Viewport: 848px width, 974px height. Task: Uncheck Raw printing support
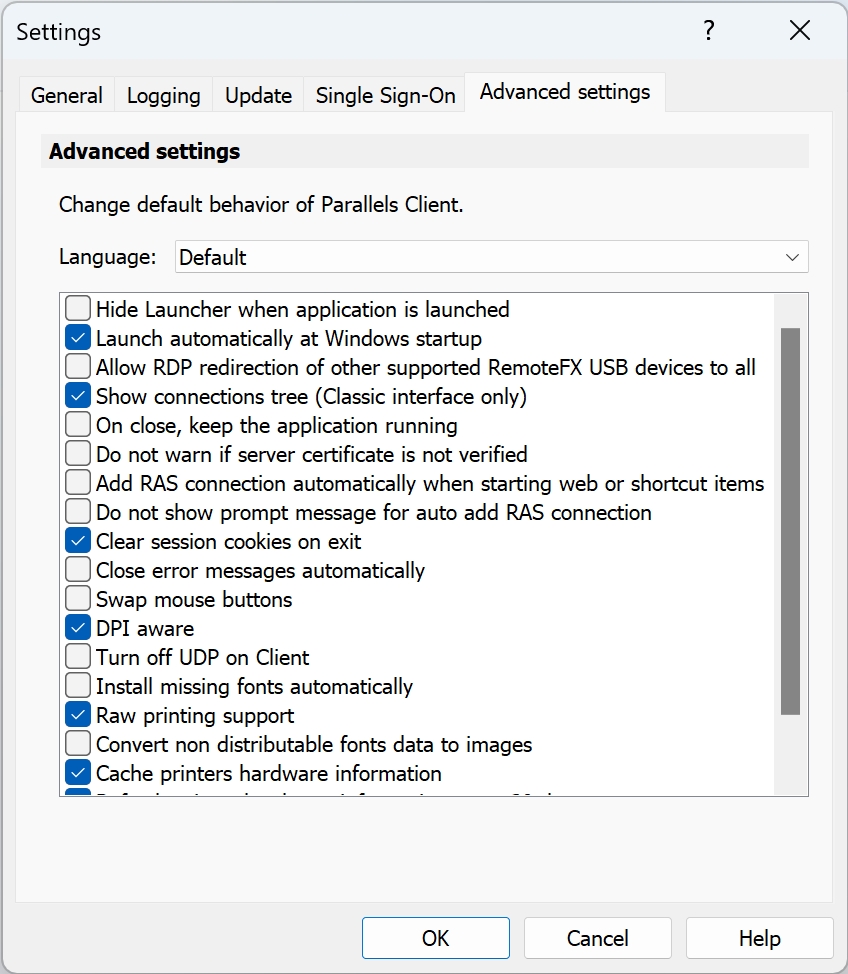[78, 715]
